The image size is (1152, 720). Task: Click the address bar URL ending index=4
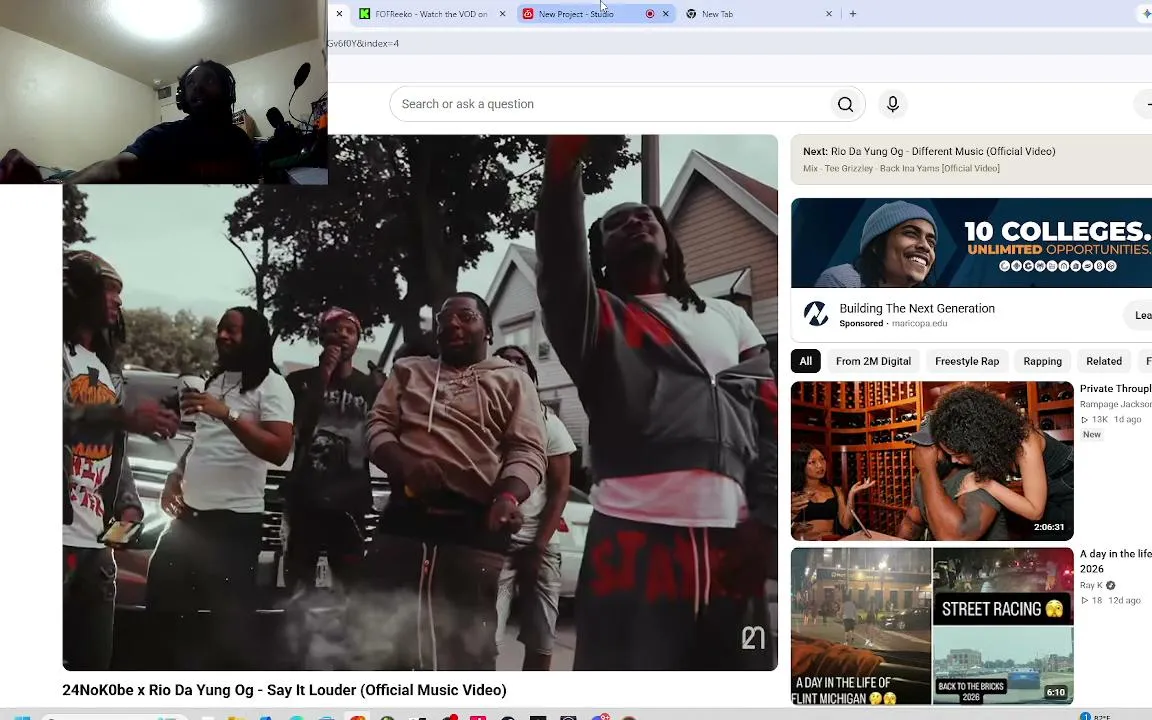(364, 43)
